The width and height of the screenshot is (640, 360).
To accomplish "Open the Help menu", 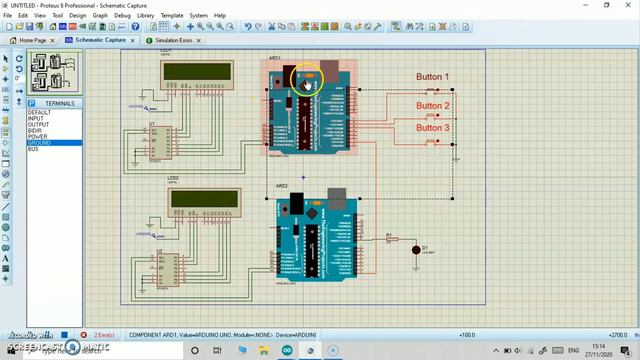I will pos(220,16).
